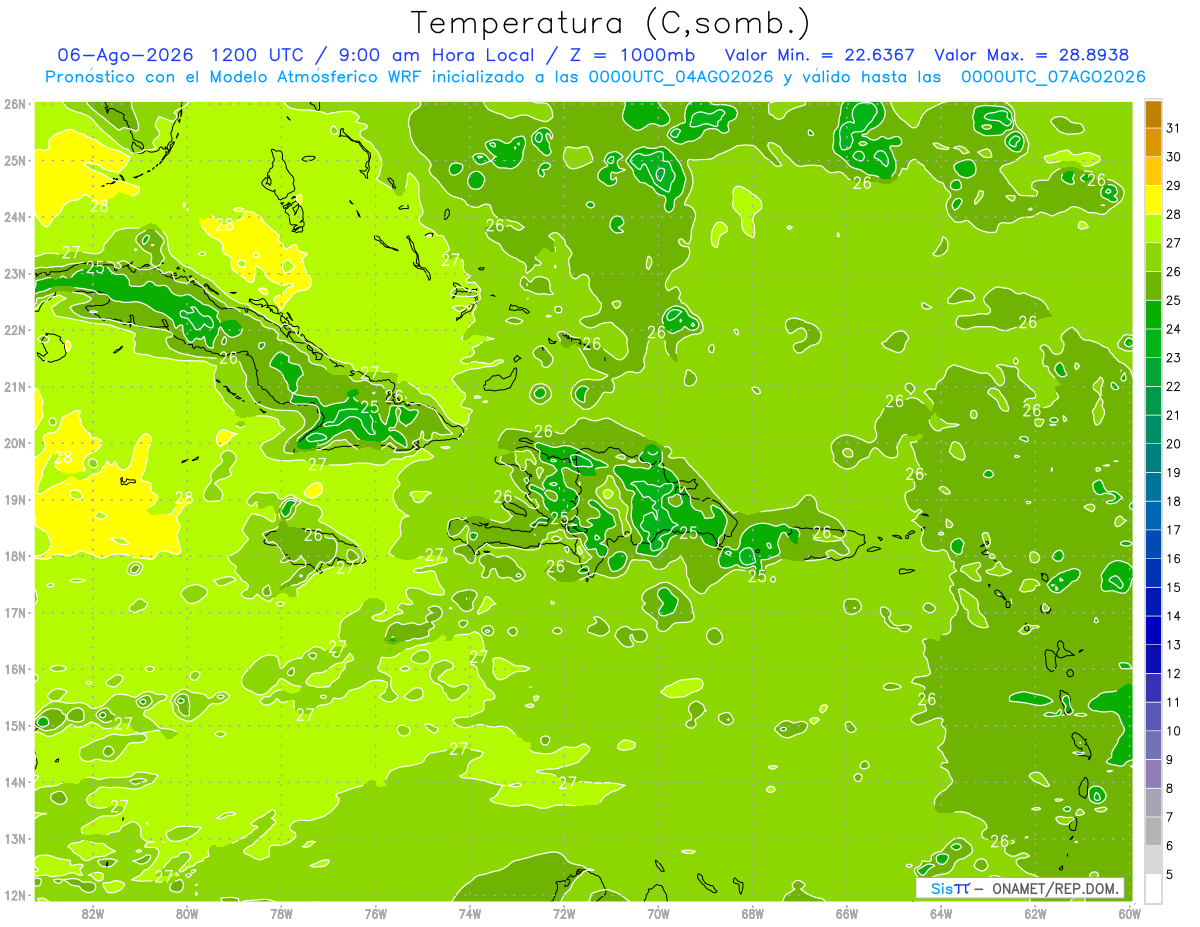Click the '16N' latitude axis label

coord(14,669)
